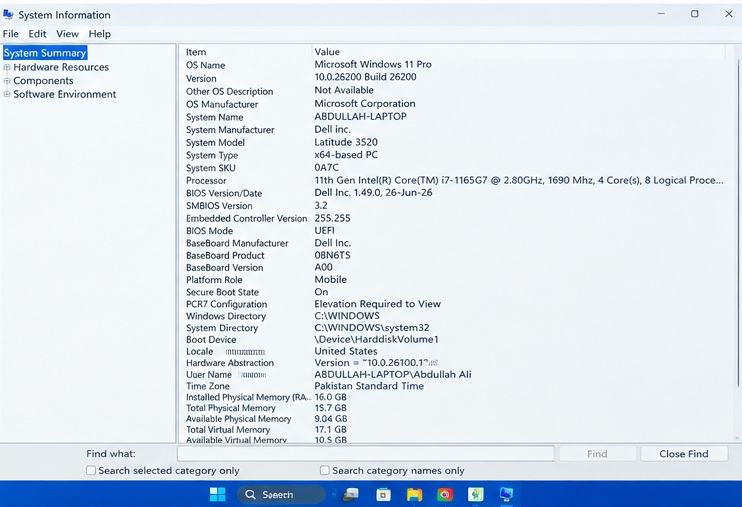Click the 0BN6TS value
Screen dimensions: 742x507
[332, 255]
